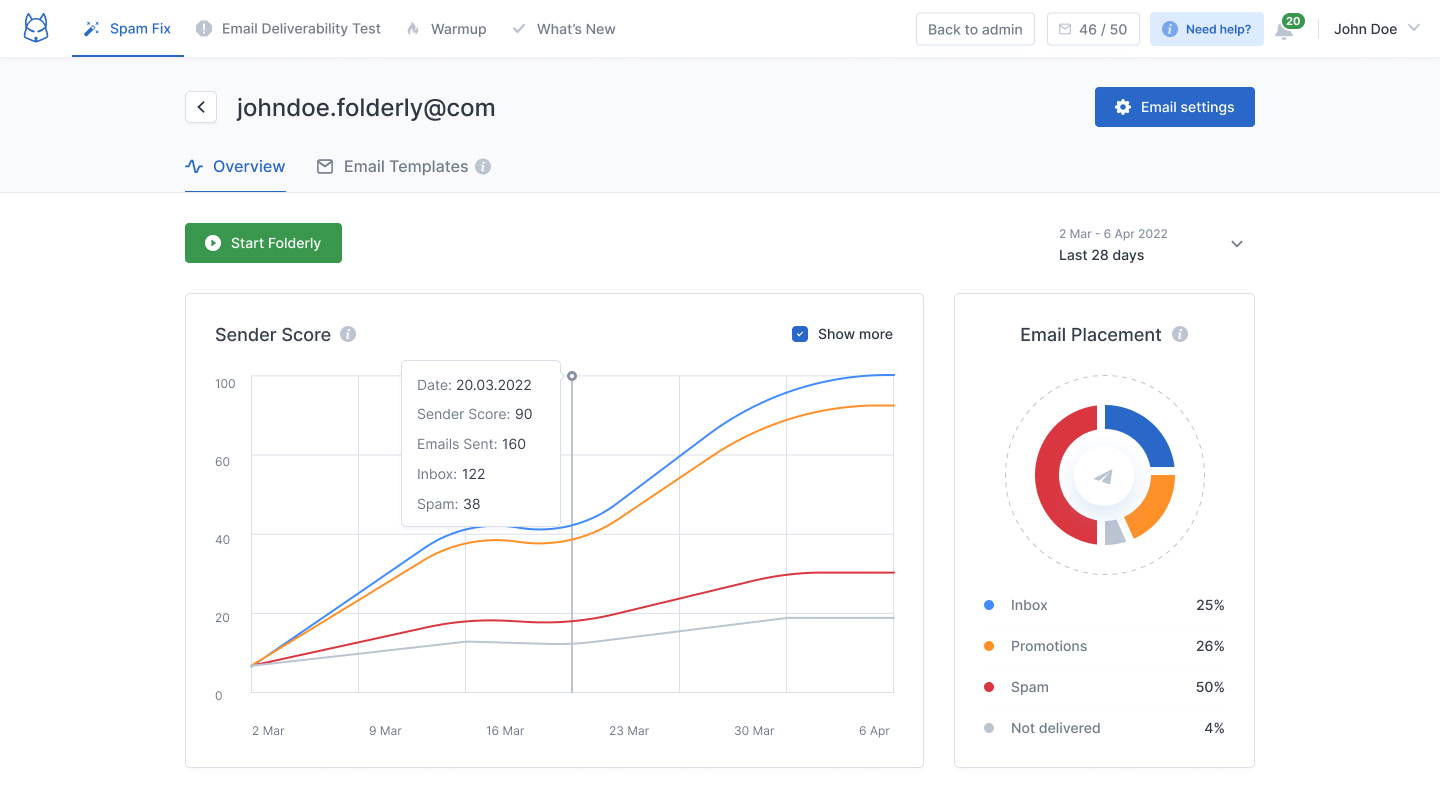Uncheck the Show more checkbox
Screen dimensions: 1440x798
click(800, 333)
